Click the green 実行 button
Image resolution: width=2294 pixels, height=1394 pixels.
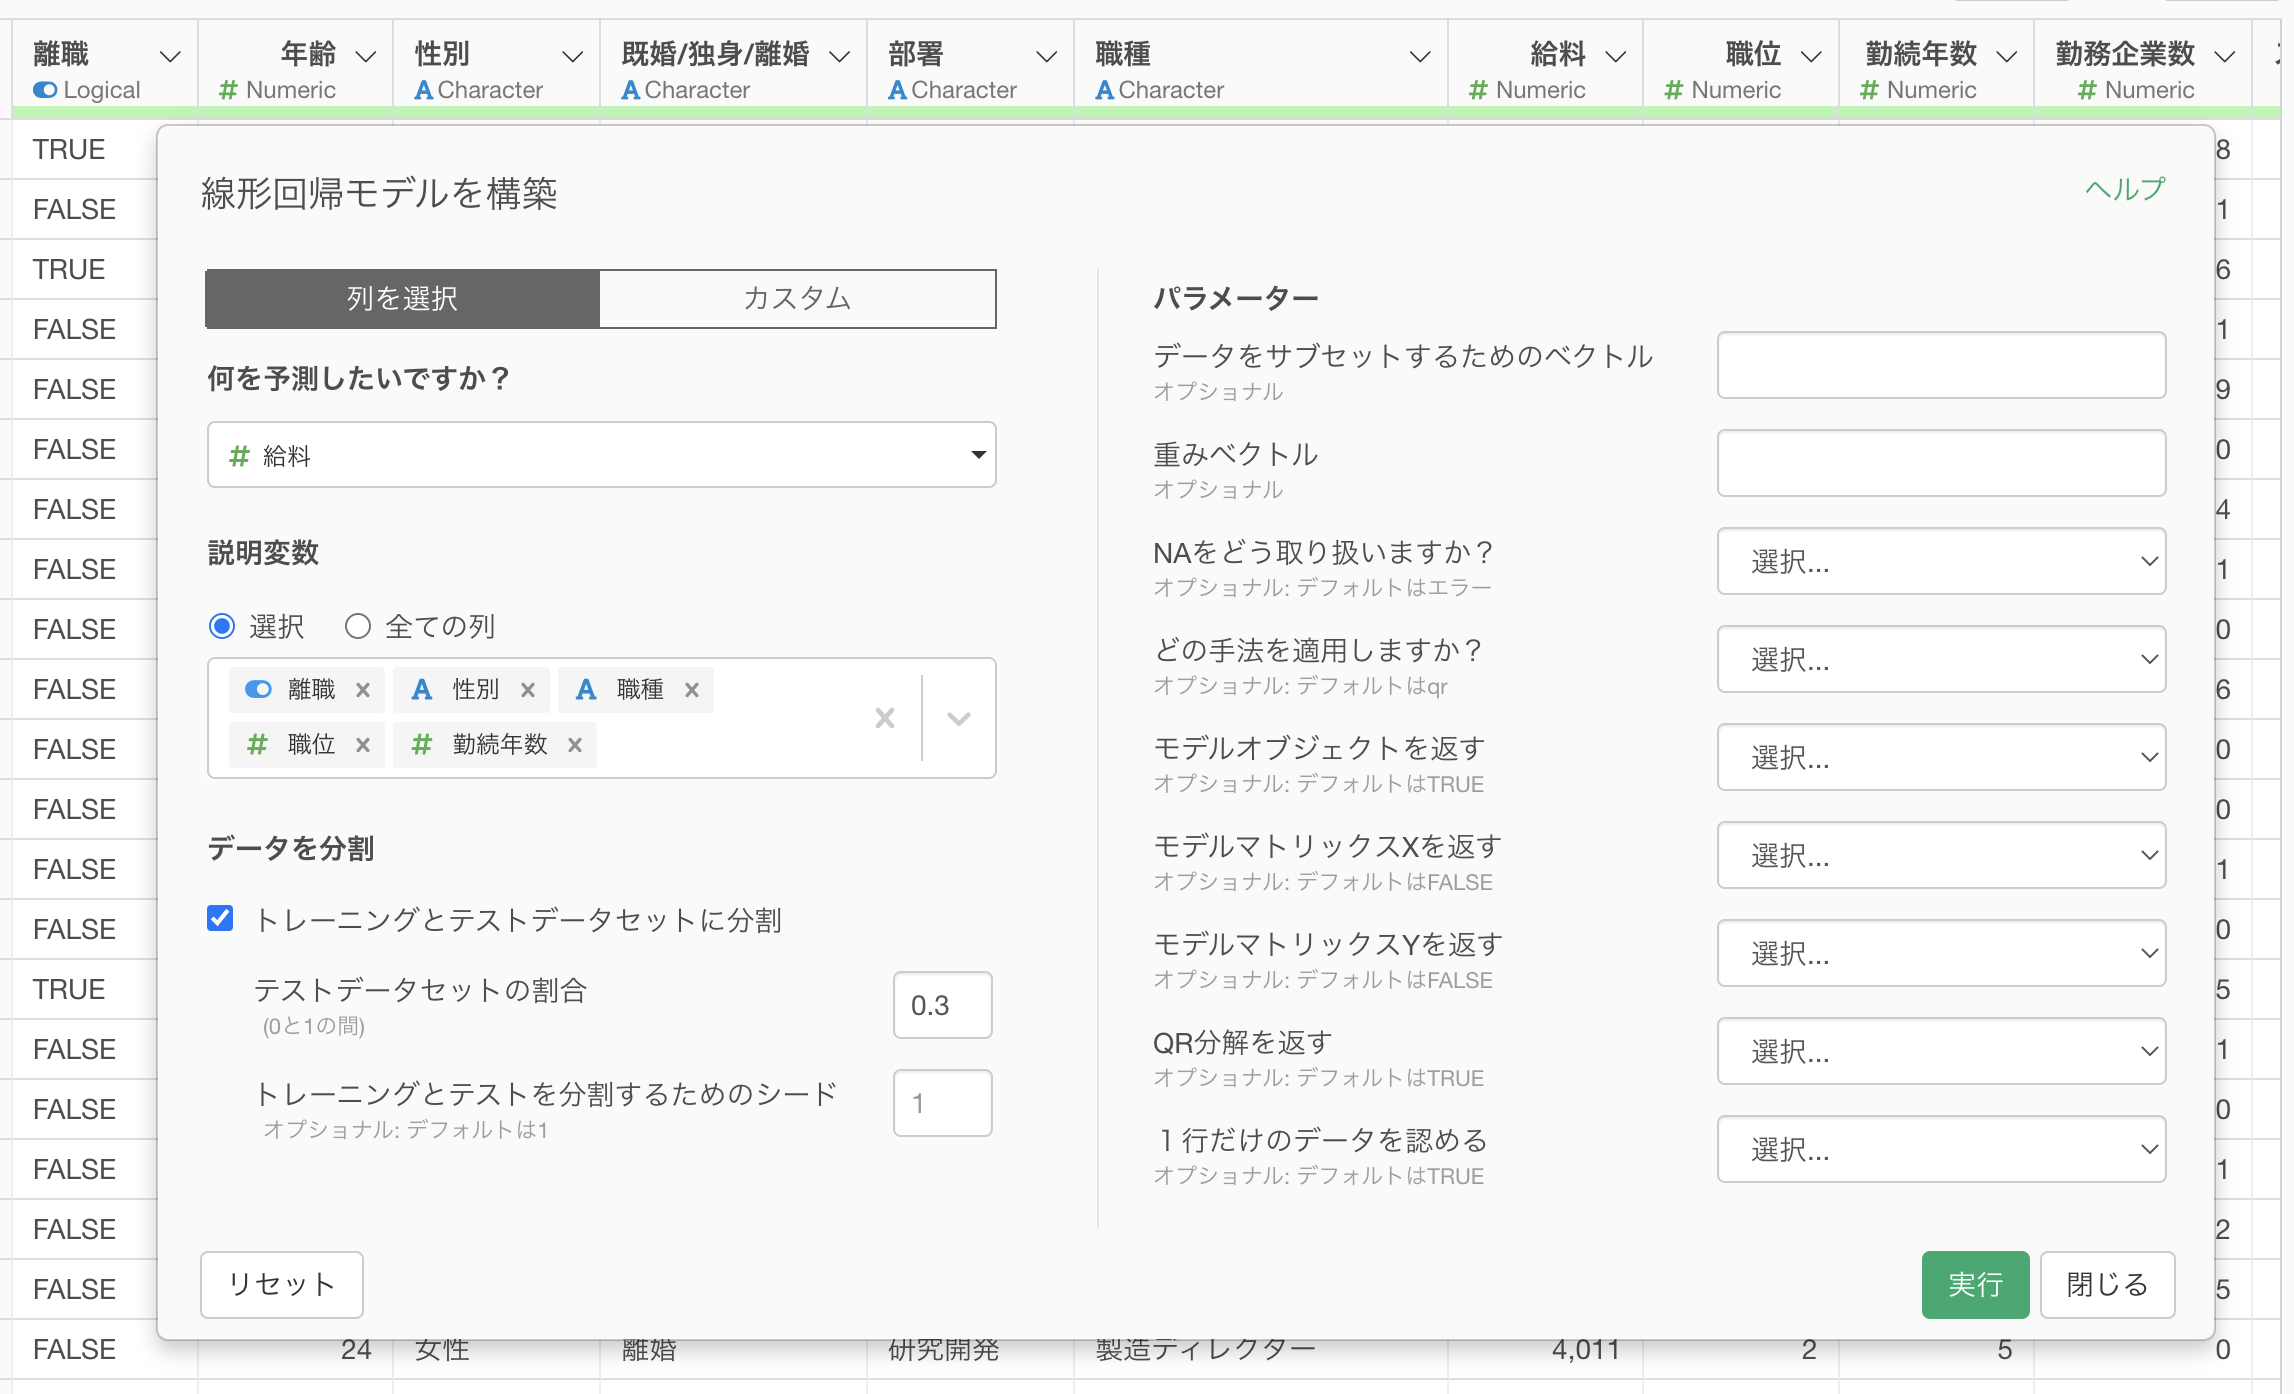click(1974, 1284)
